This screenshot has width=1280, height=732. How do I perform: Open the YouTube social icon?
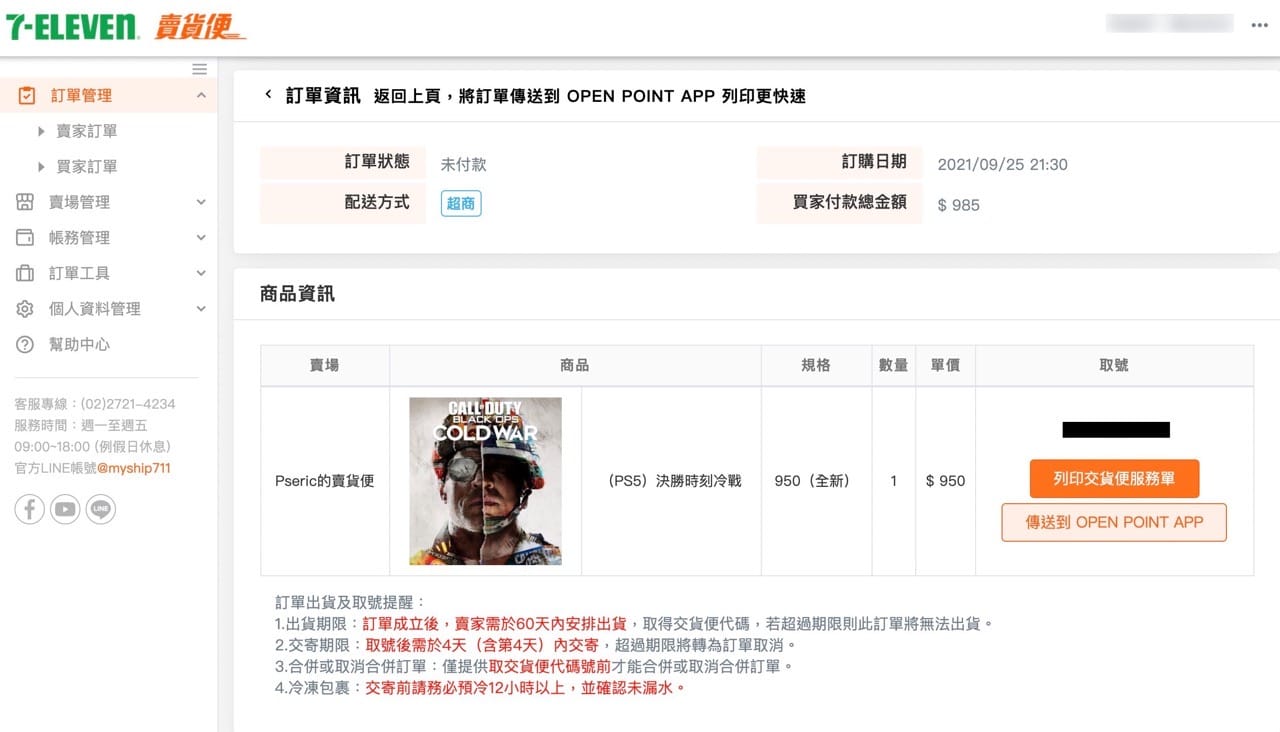pyautogui.click(x=65, y=509)
